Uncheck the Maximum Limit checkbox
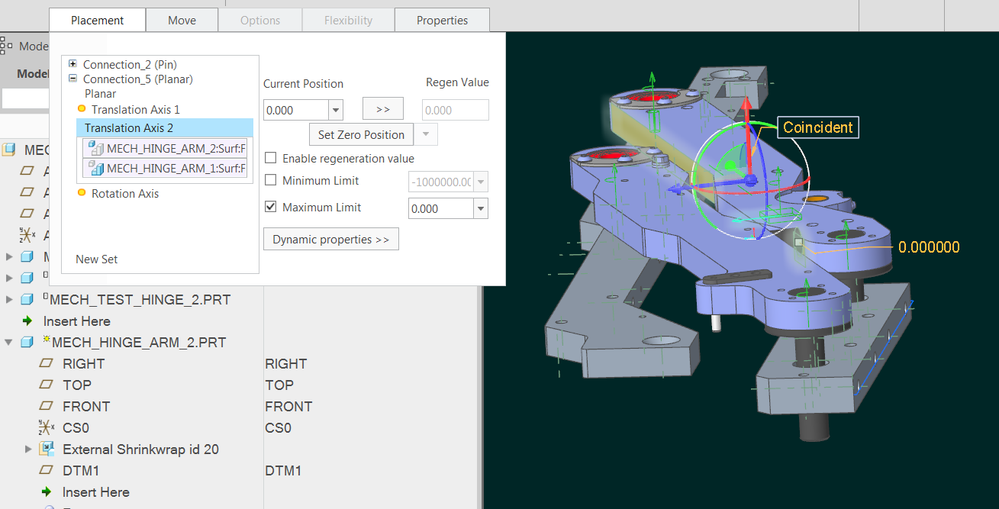The image size is (999, 509). coord(271,207)
